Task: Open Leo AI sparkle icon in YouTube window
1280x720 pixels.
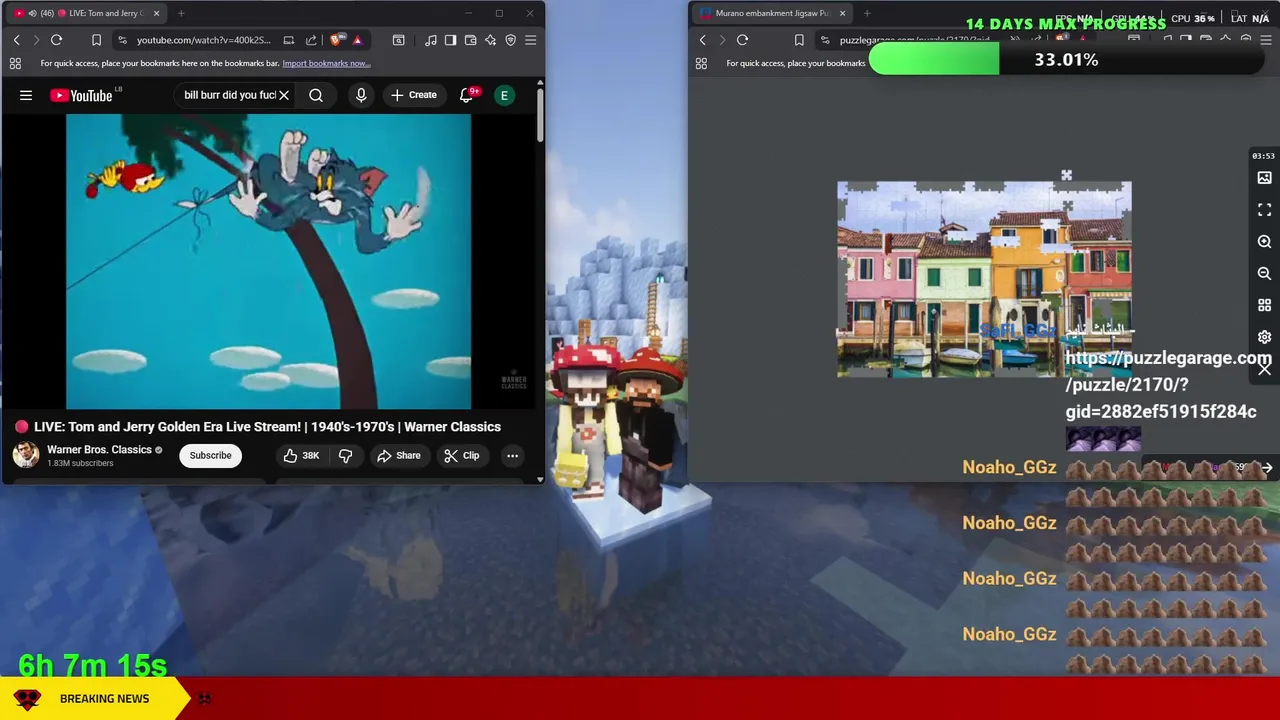Action: tap(490, 40)
